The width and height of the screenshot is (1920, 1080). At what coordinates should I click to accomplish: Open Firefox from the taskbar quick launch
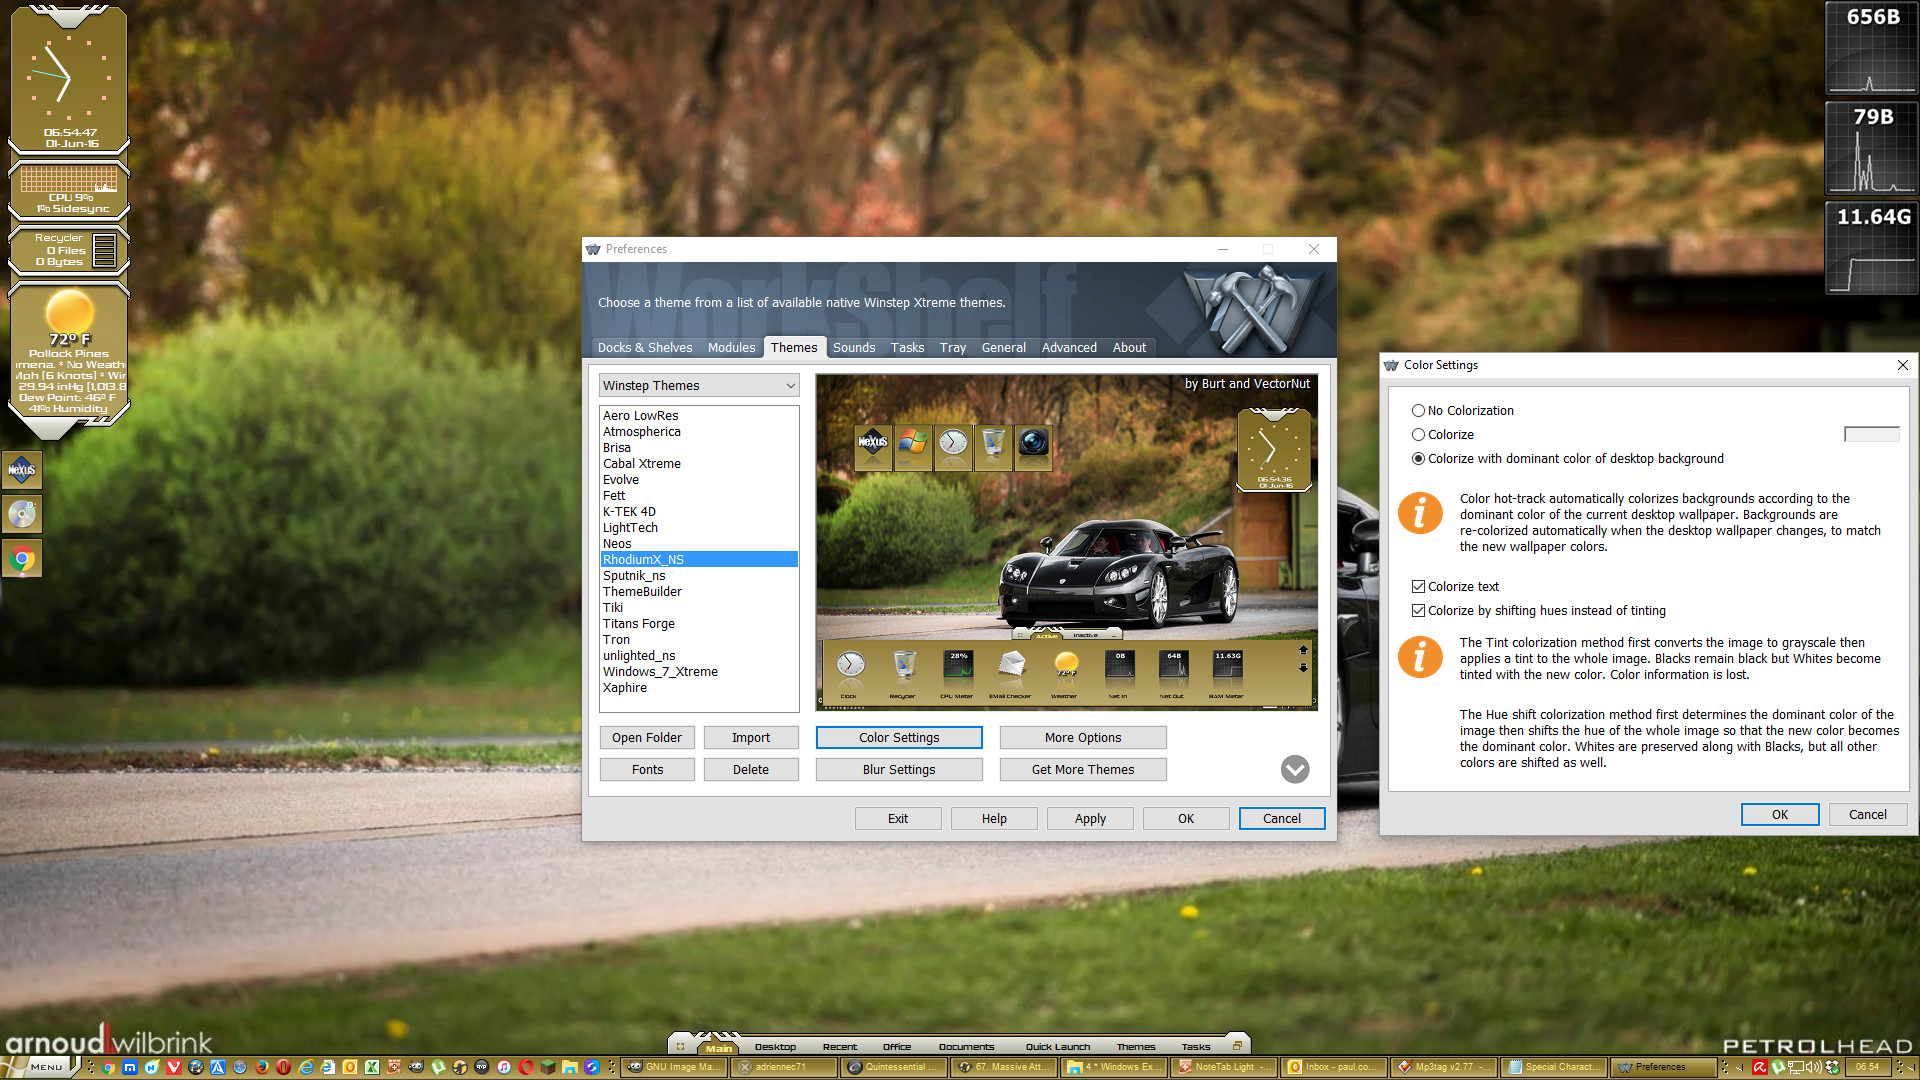[262, 1067]
